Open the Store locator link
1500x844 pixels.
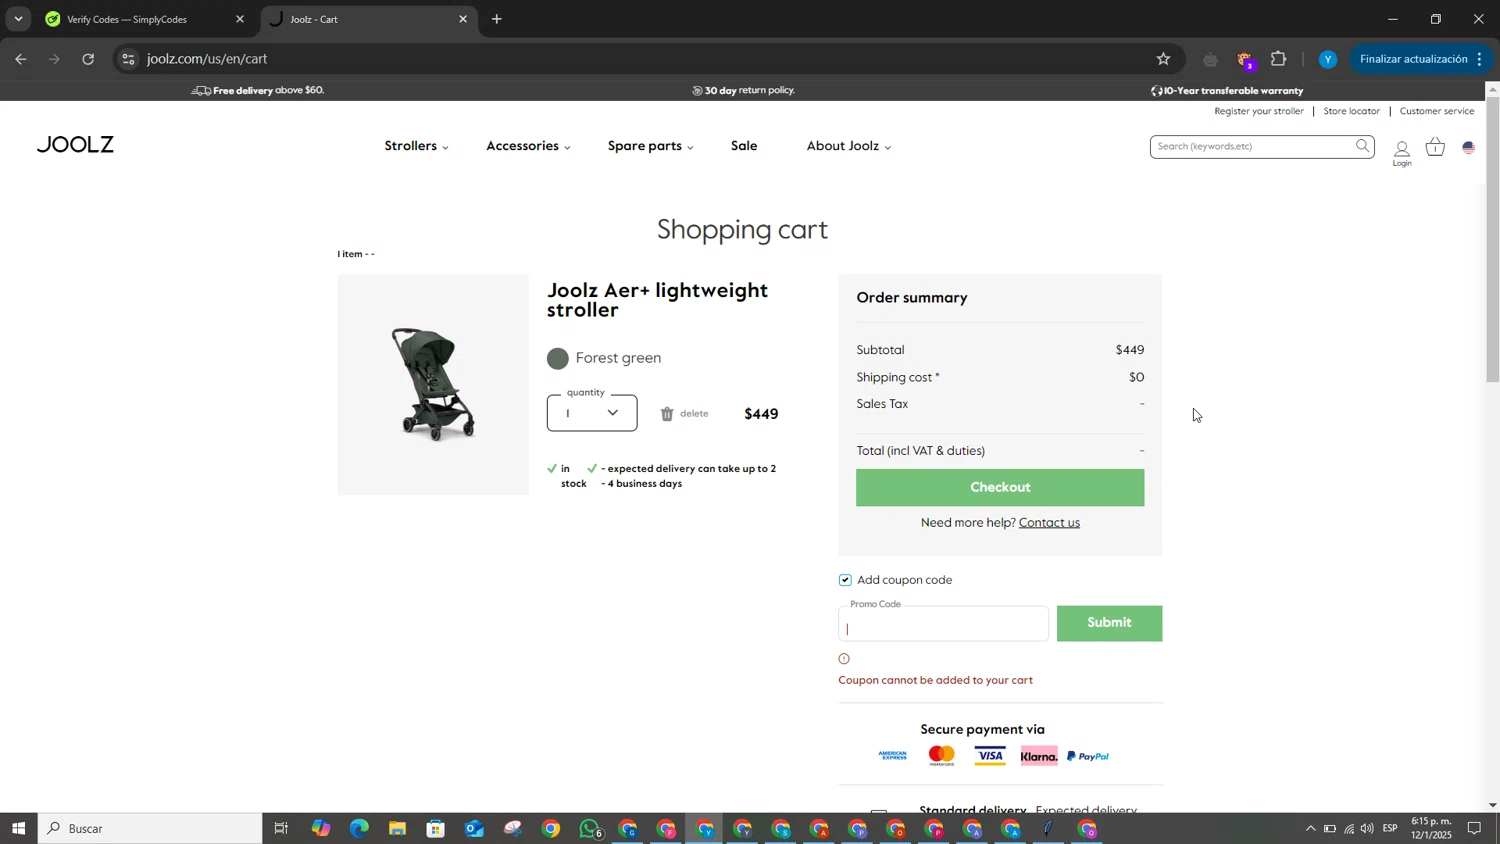point(1351,111)
